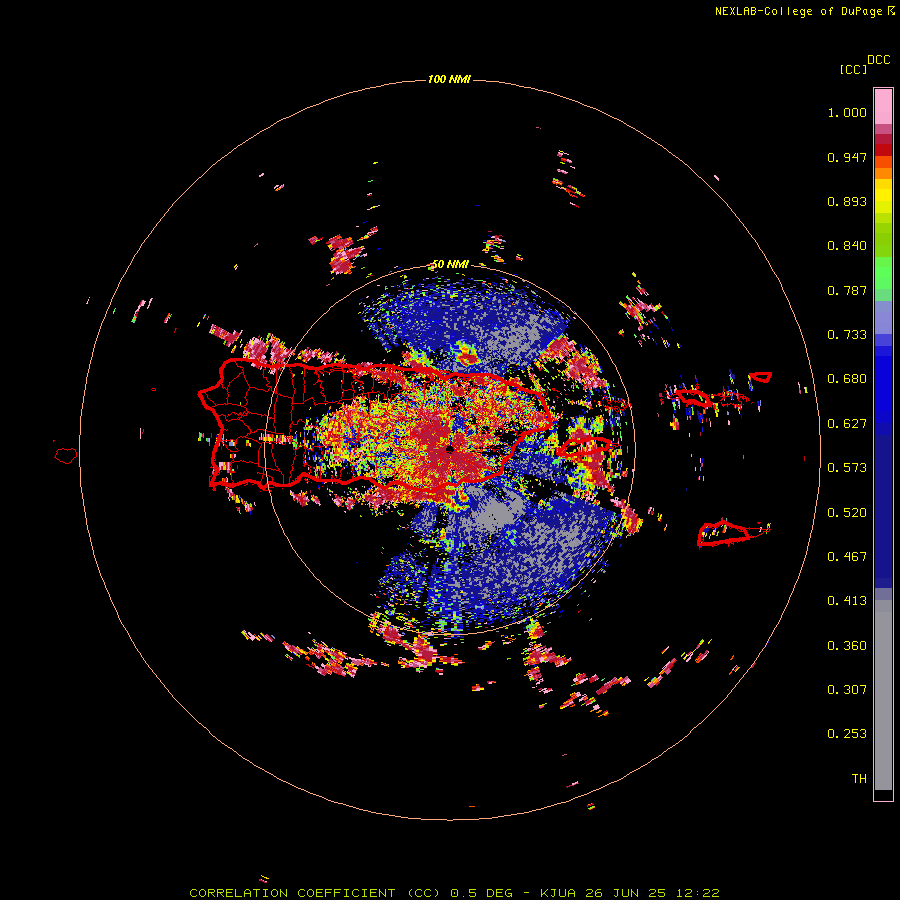Select the 0.253 colorbar value

847,734
